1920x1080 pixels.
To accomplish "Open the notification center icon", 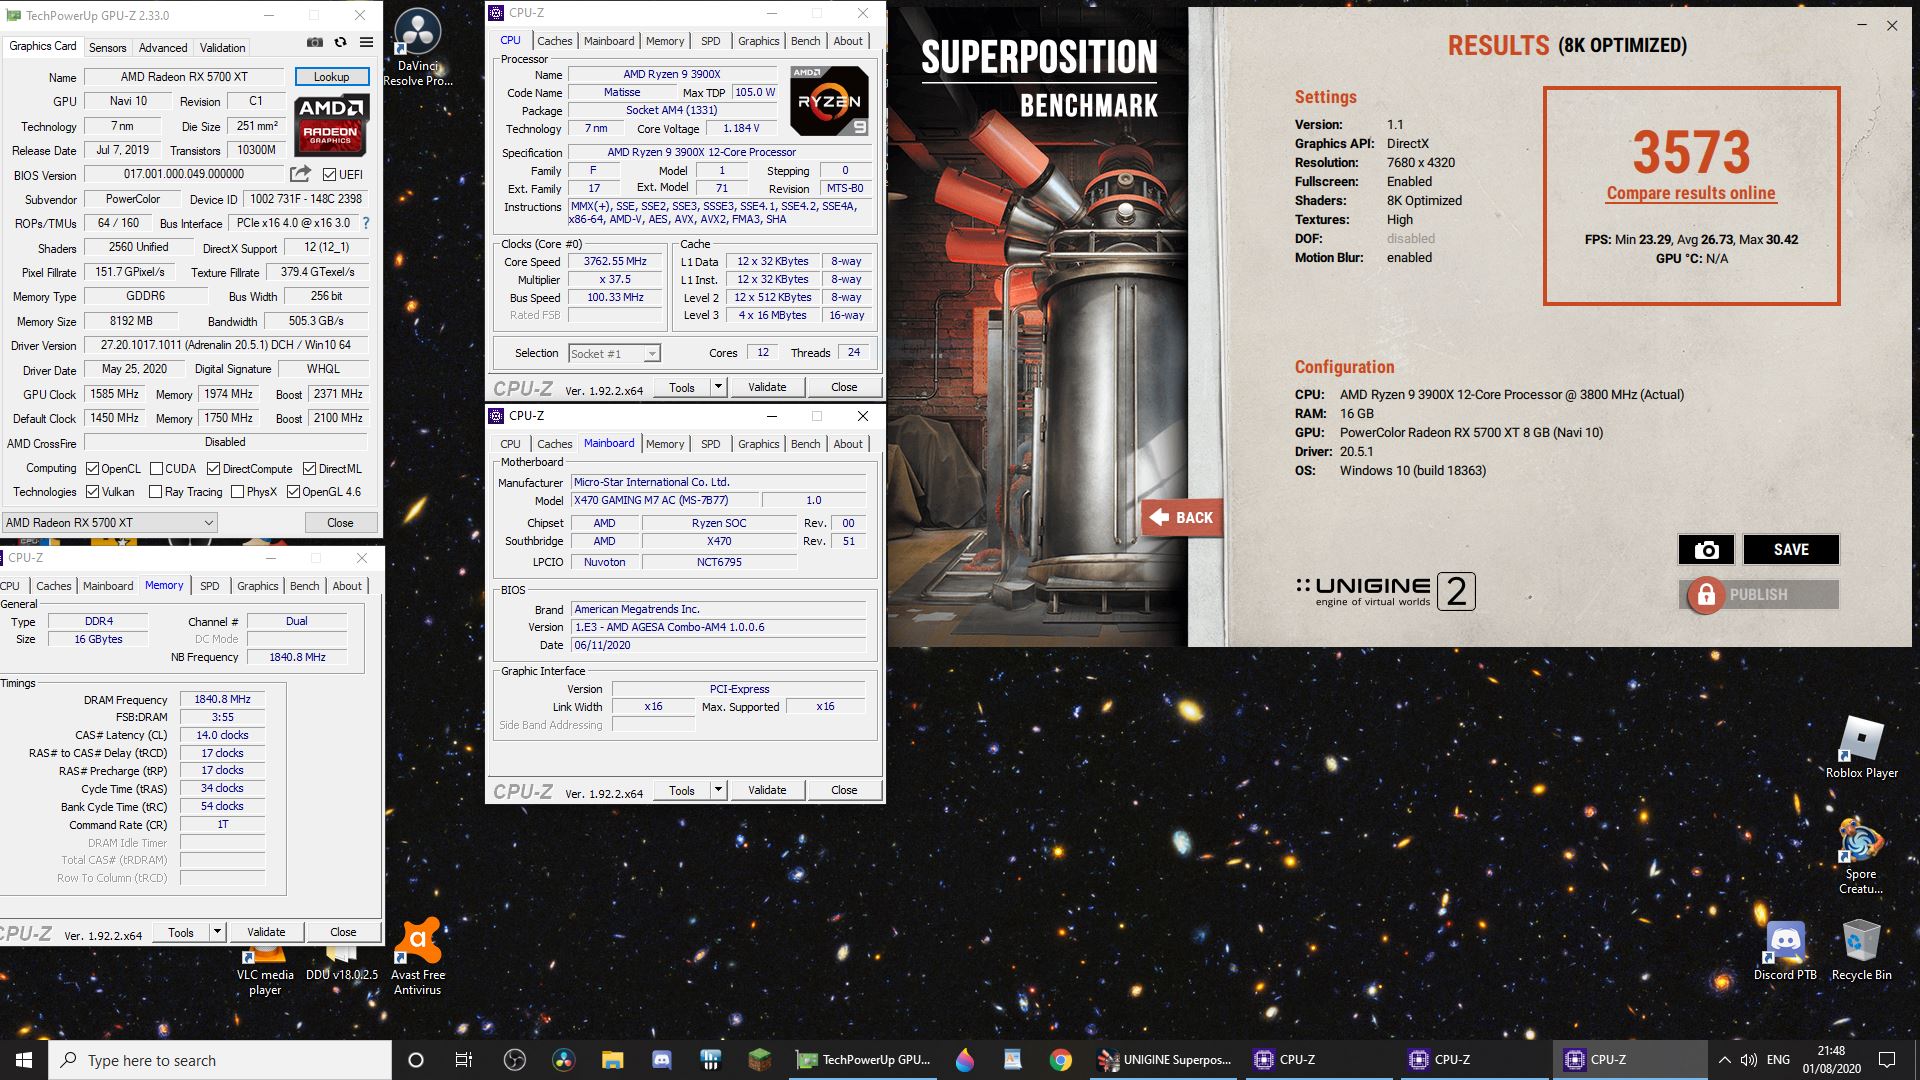I will pyautogui.click(x=1887, y=1060).
